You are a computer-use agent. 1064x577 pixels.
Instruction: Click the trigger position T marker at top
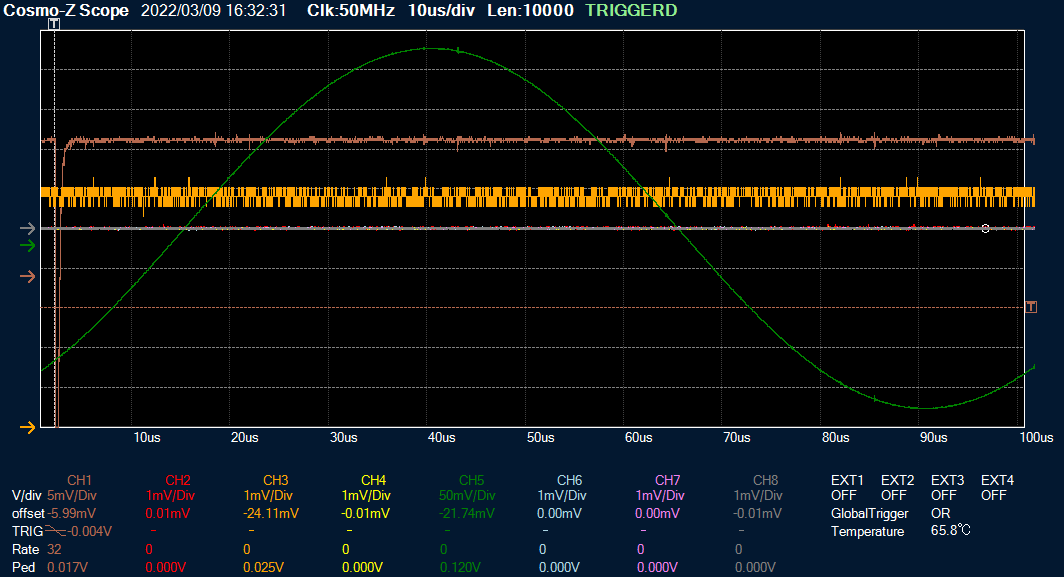point(54,23)
